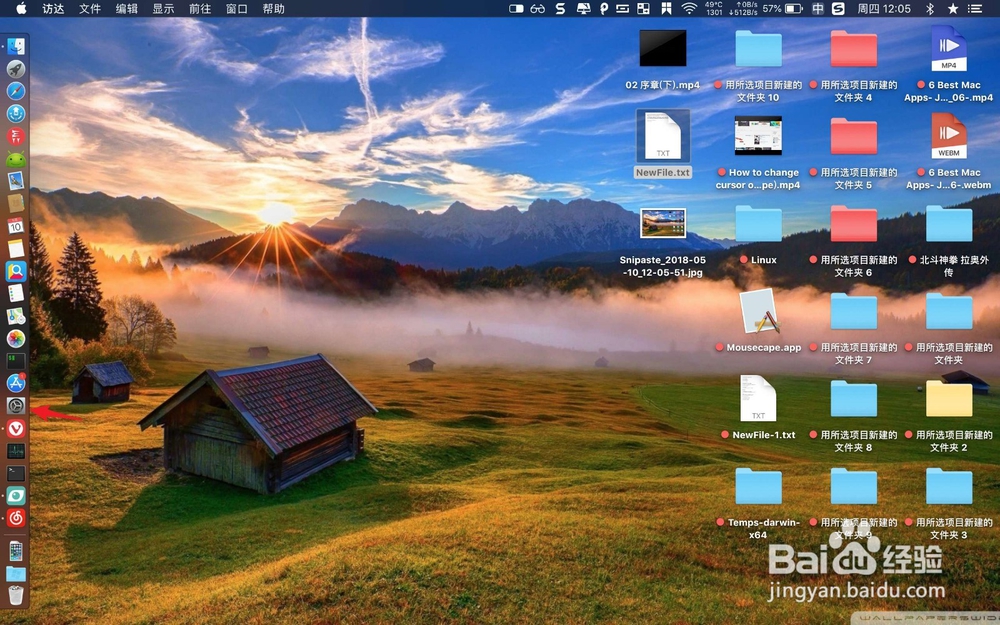Viewport: 1000px width, 625px height.
Task: Open Launchpad in the Dock
Action: click(16, 68)
